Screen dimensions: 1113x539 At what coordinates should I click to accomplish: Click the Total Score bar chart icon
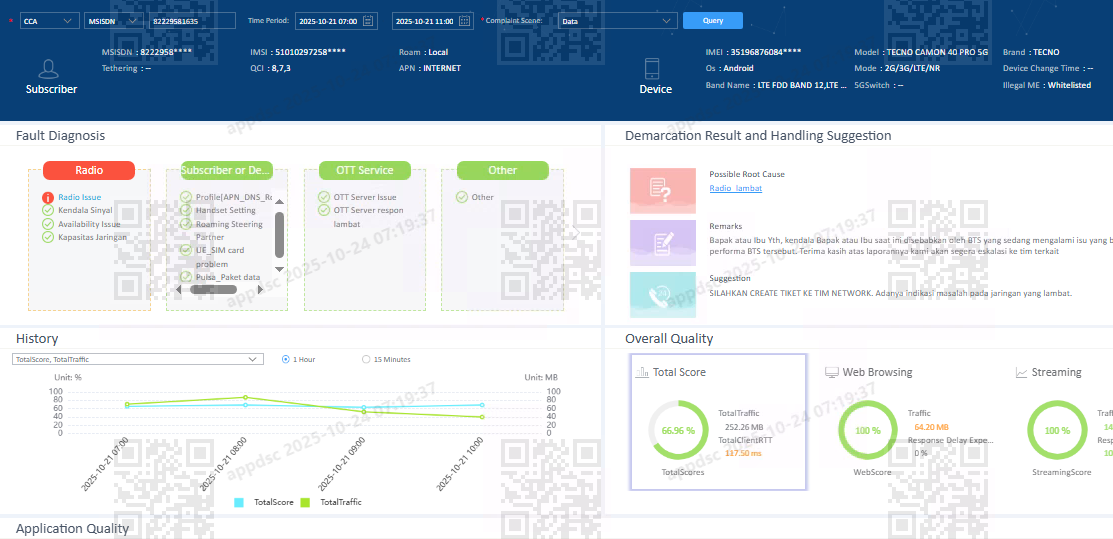(x=642, y=372)
